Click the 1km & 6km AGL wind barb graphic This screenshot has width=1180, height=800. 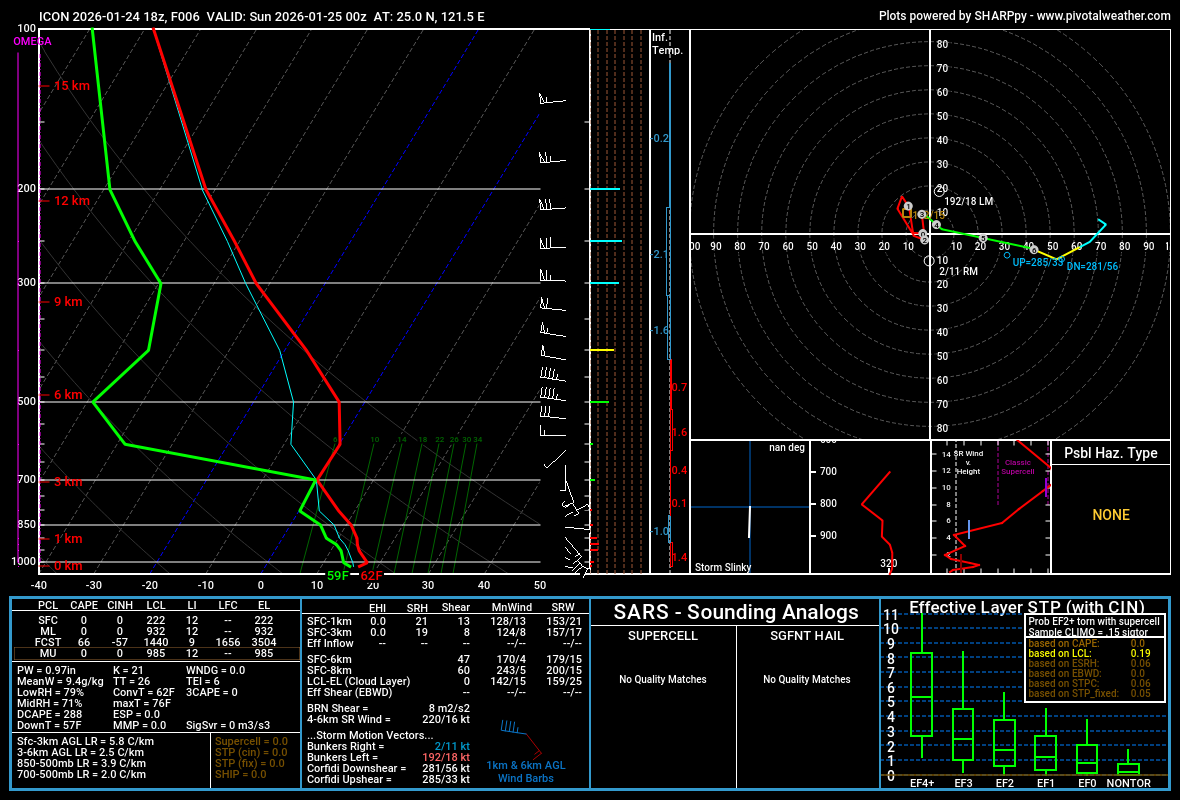click(x=521, y=739)
